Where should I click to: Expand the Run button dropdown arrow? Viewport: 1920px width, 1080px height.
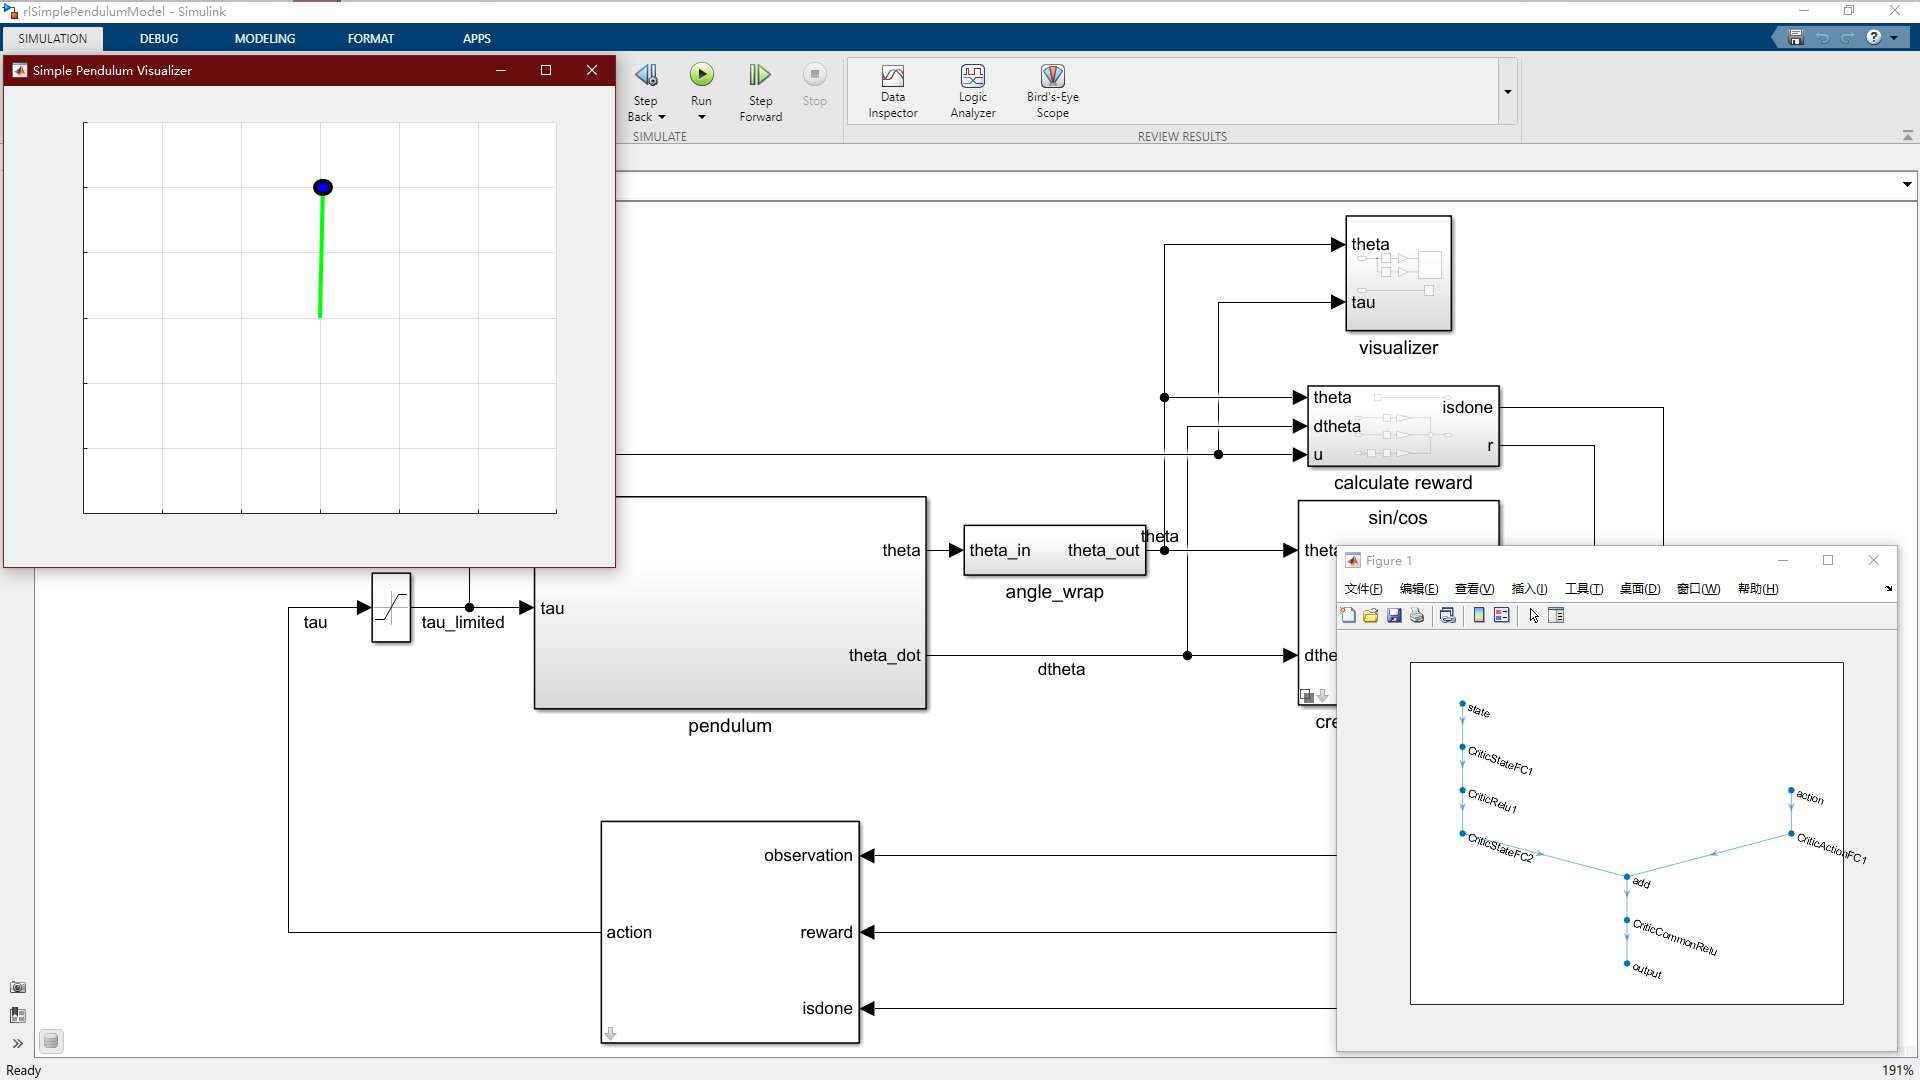click(701, 117)
